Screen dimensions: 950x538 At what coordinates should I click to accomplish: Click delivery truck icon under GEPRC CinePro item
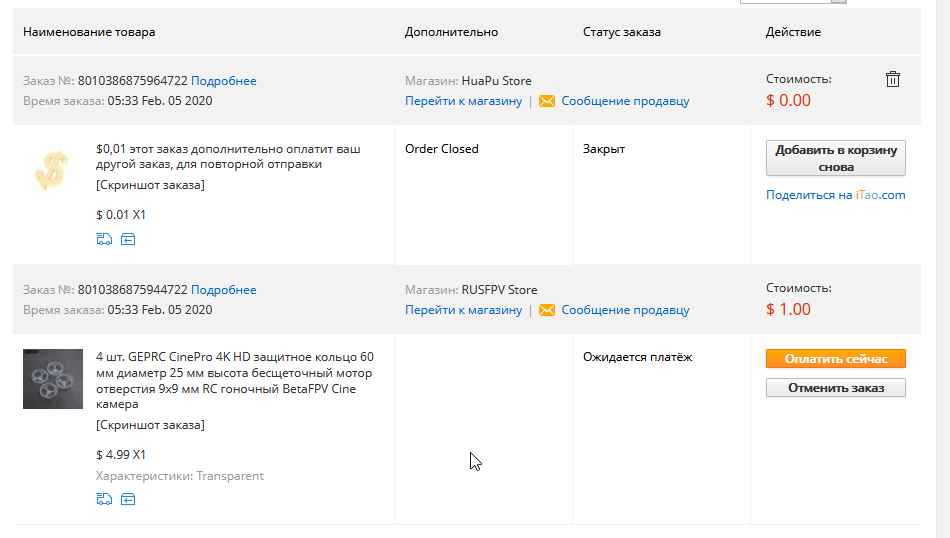pos(104,499)
